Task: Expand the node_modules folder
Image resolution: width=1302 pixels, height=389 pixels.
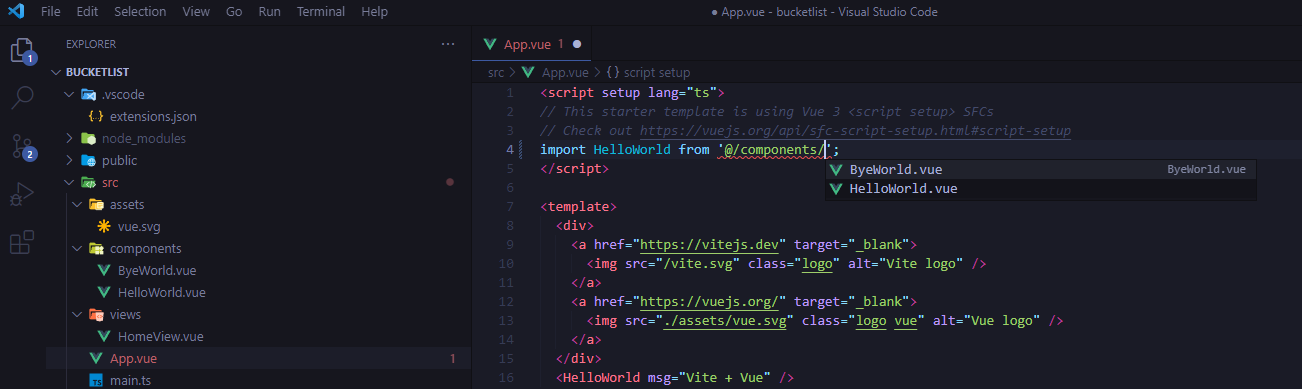Action: click(70, 138)
